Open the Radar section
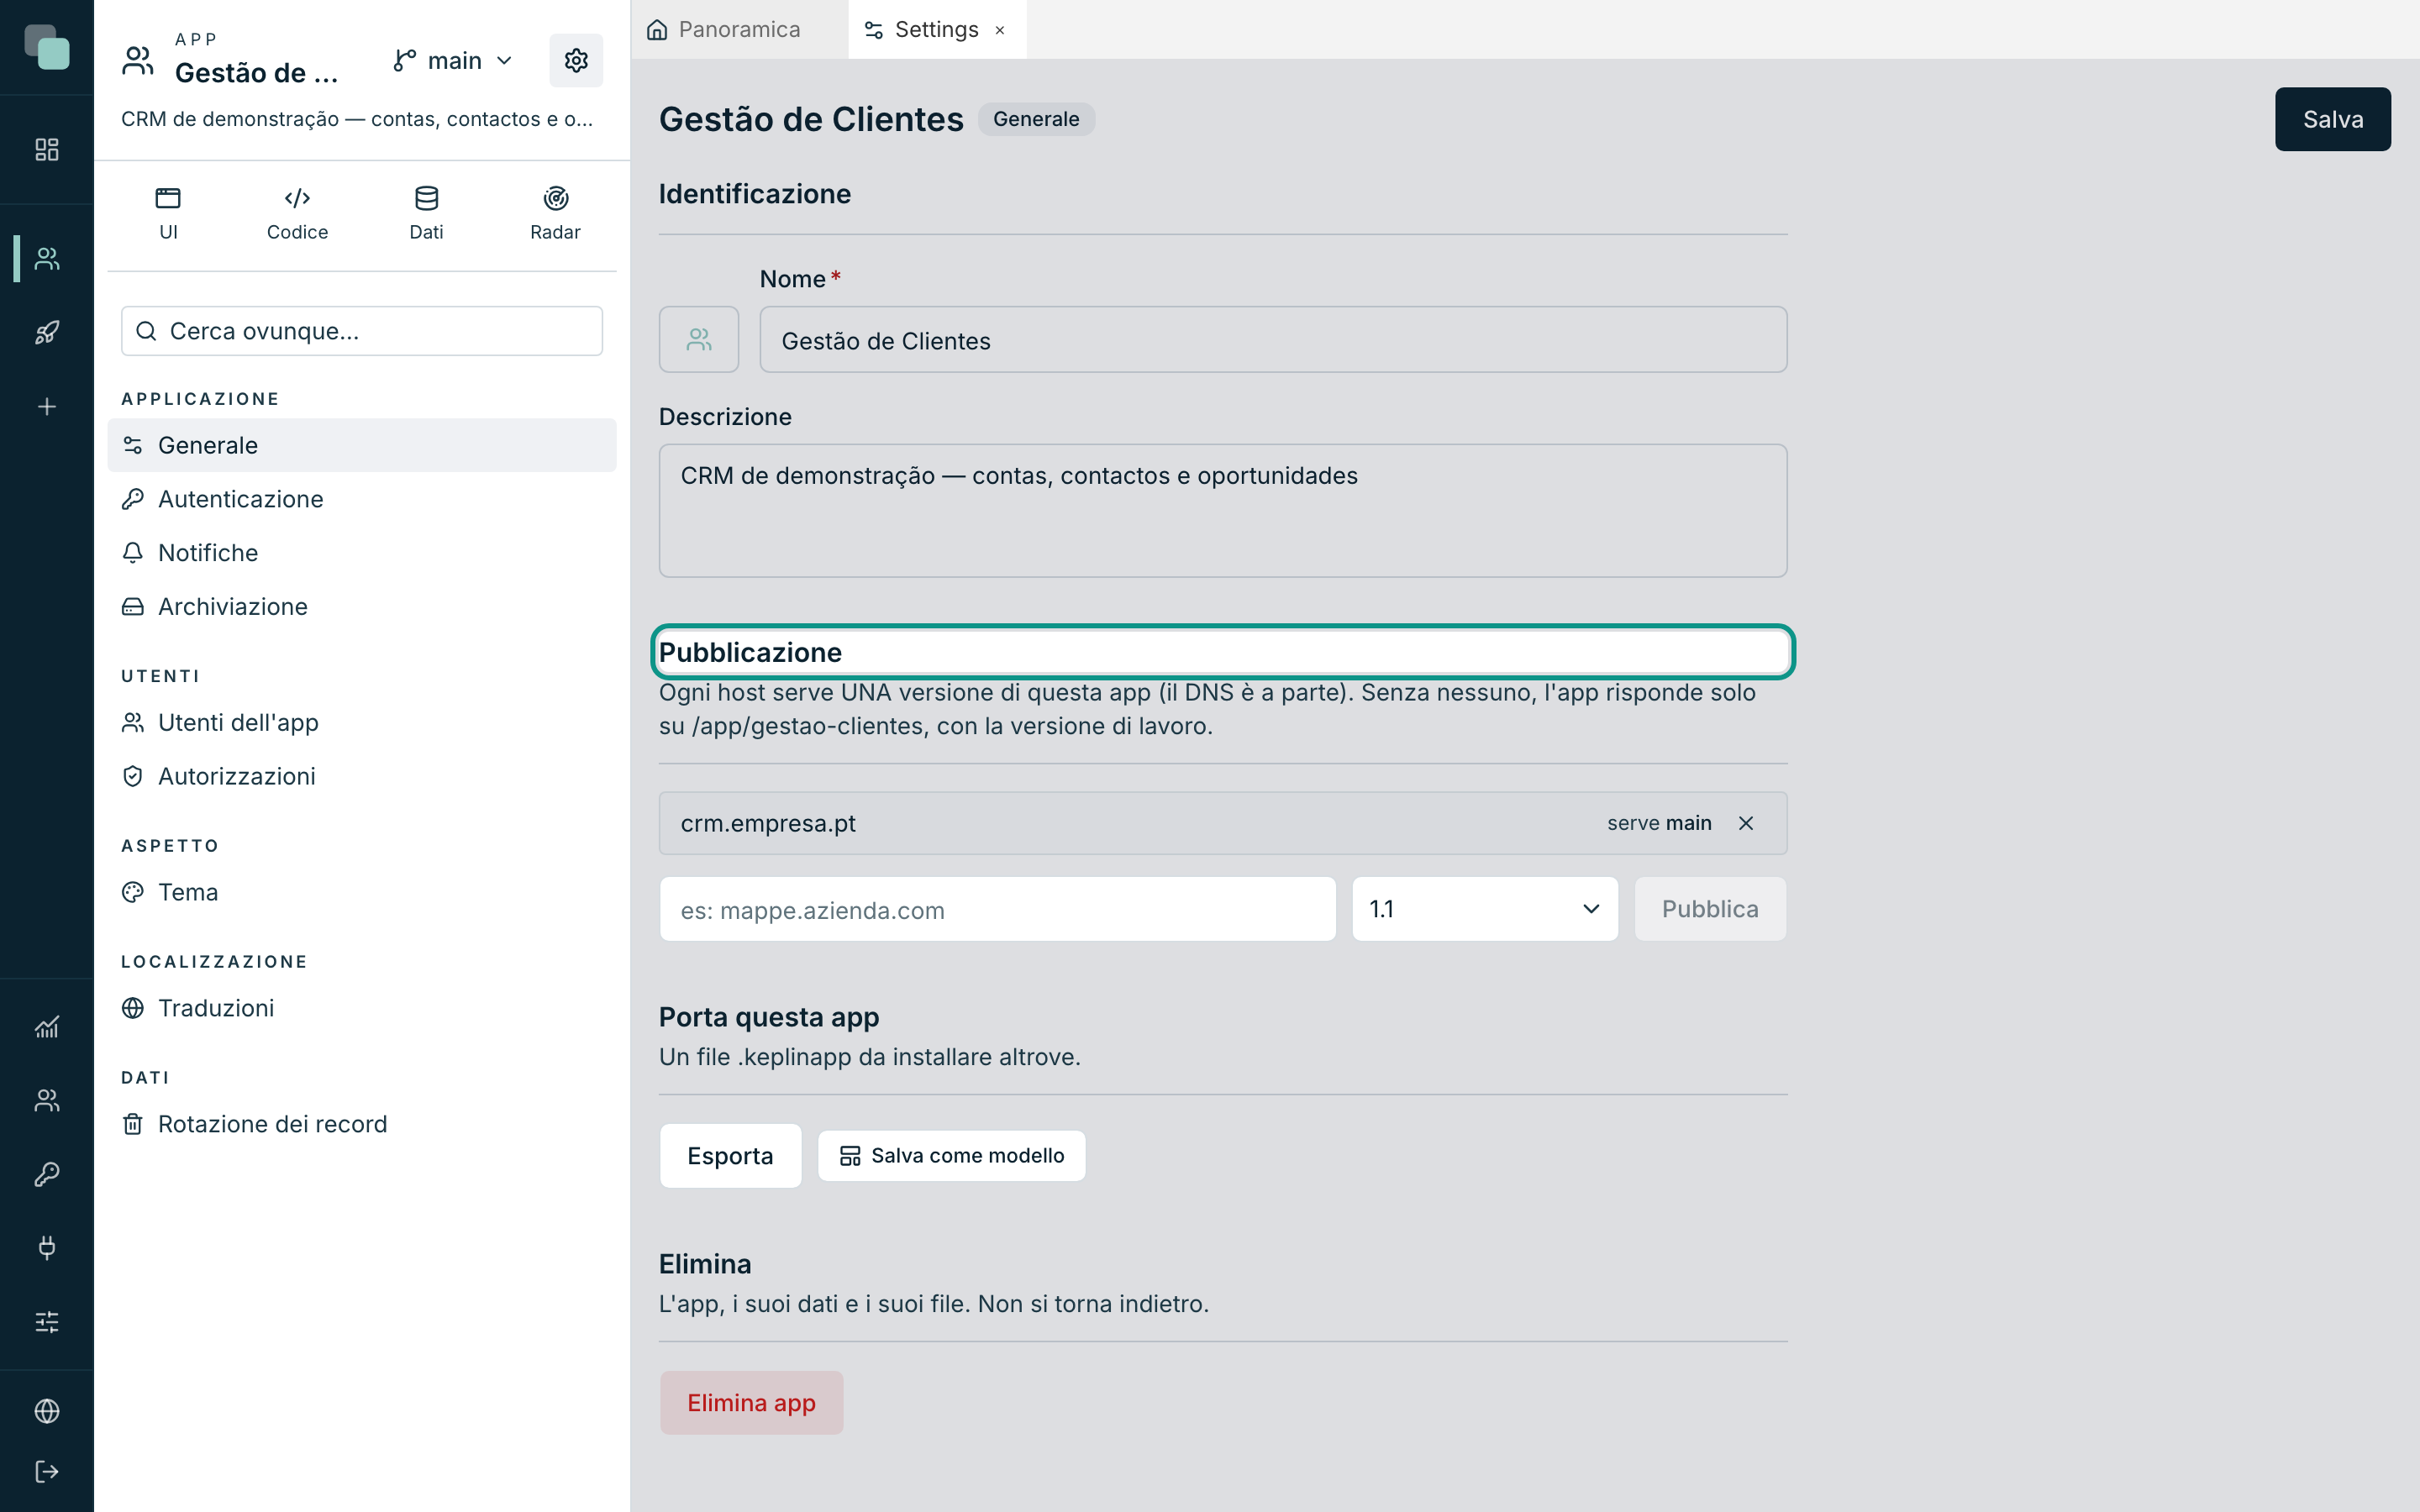2420x1512 pixels. tap(555, 213)
